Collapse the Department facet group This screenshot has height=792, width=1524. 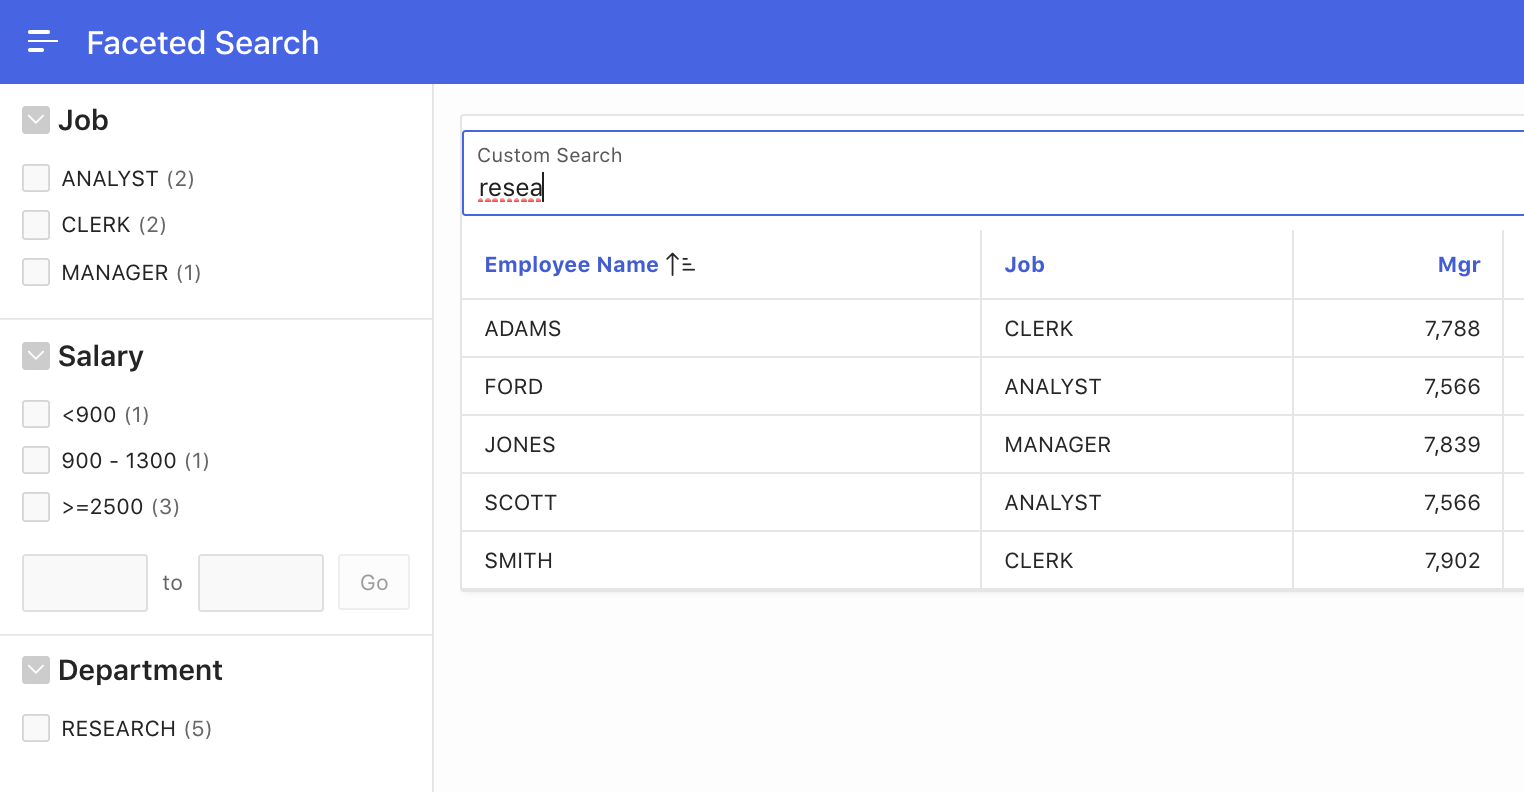[36, 669]
